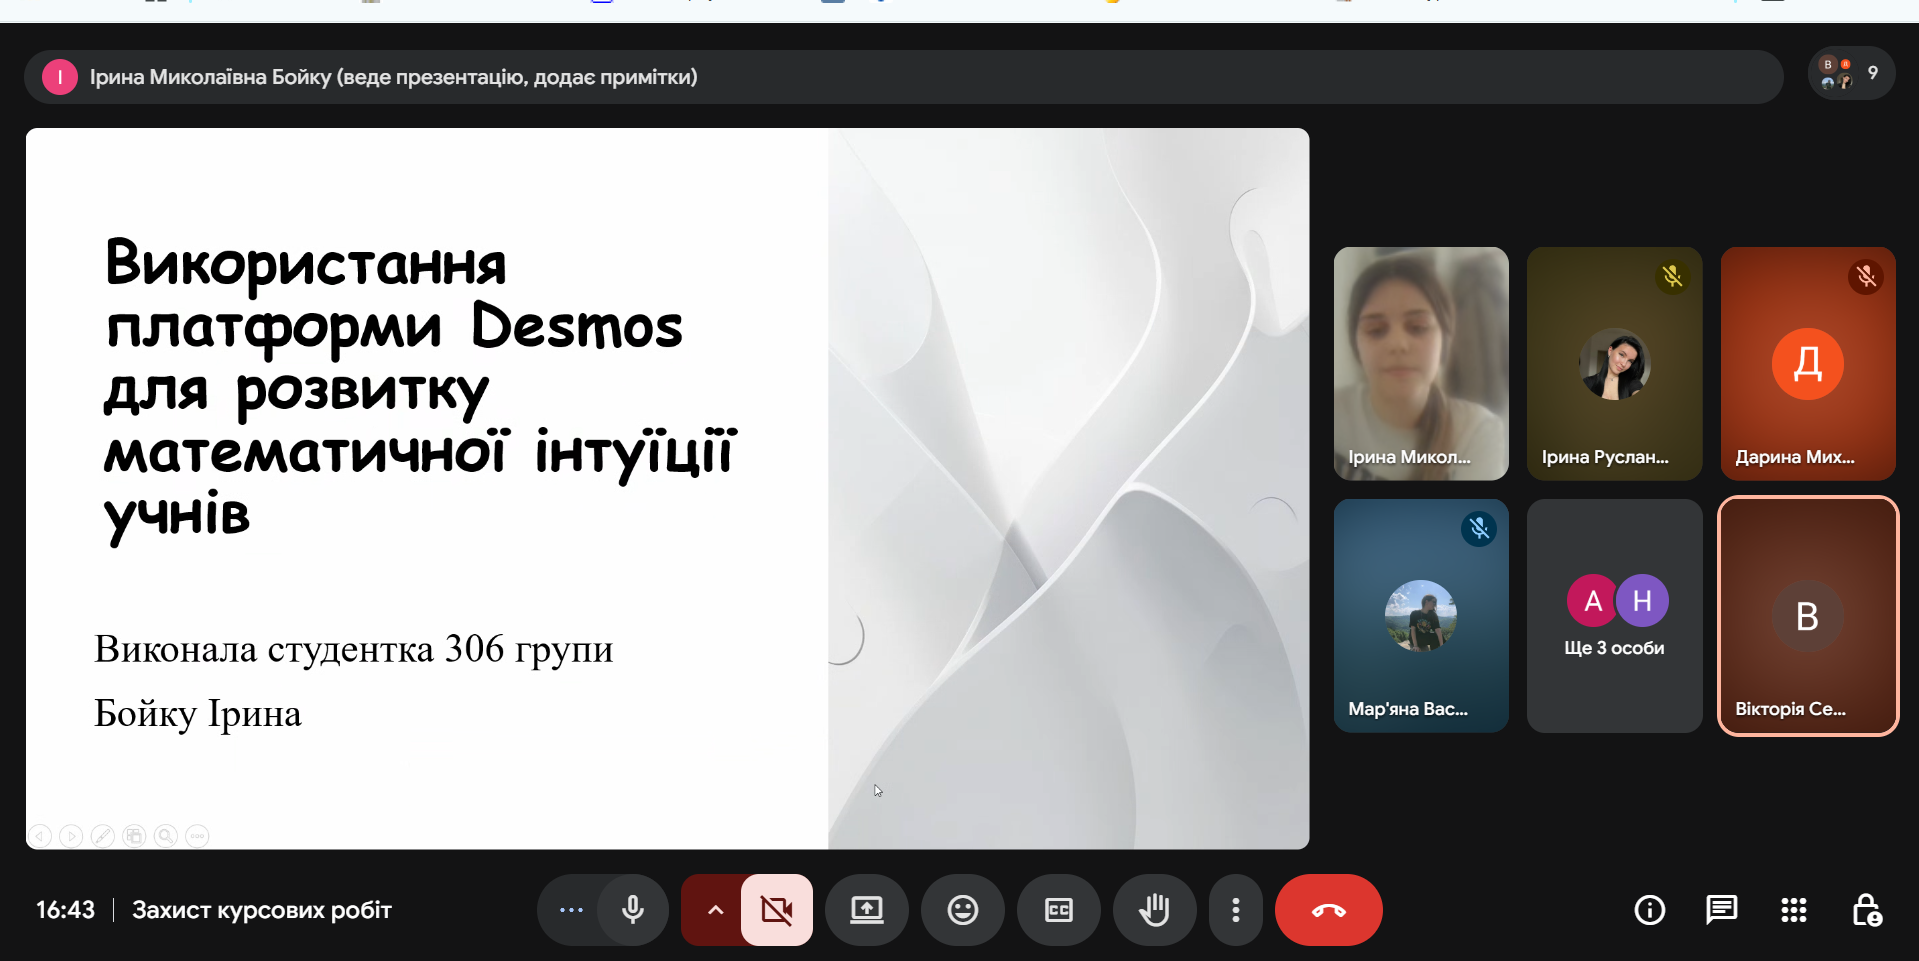Open the 'Ще 3 особи' tile
The width and height of the screenshot is (1919, 961).
[x=1615, y=616]
